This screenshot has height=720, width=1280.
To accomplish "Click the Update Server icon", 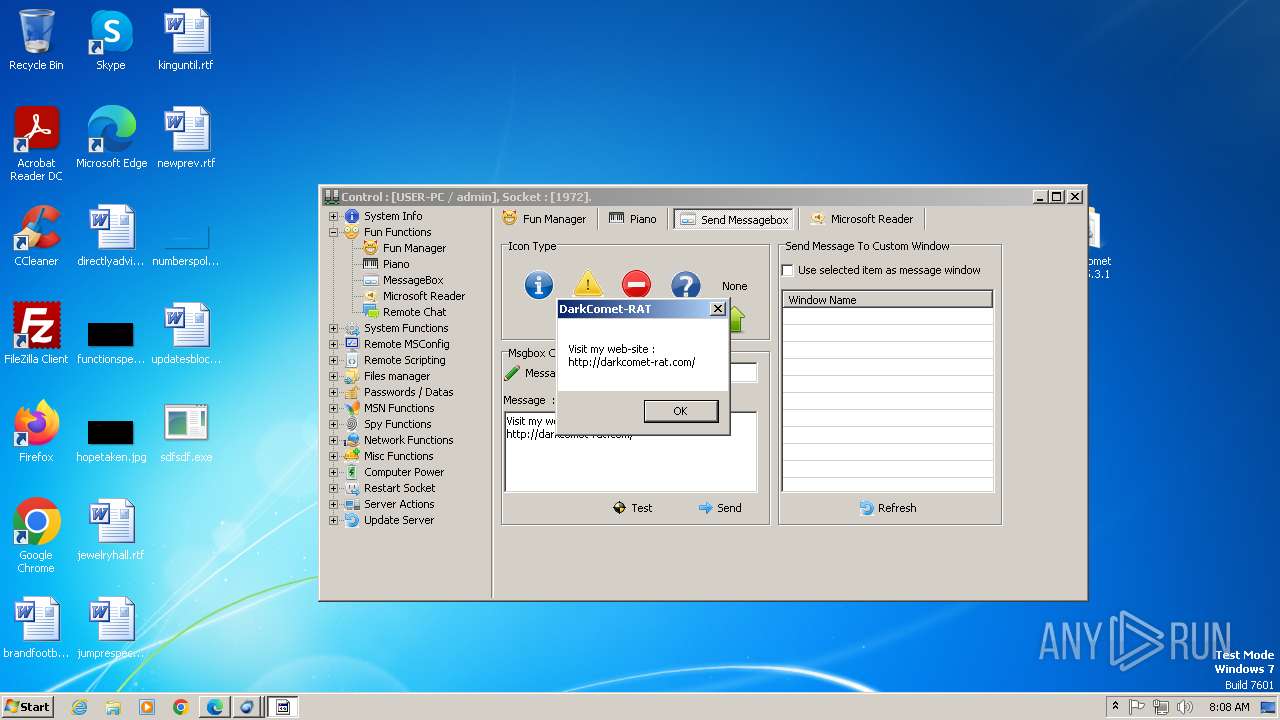I will tap(352, 520).
